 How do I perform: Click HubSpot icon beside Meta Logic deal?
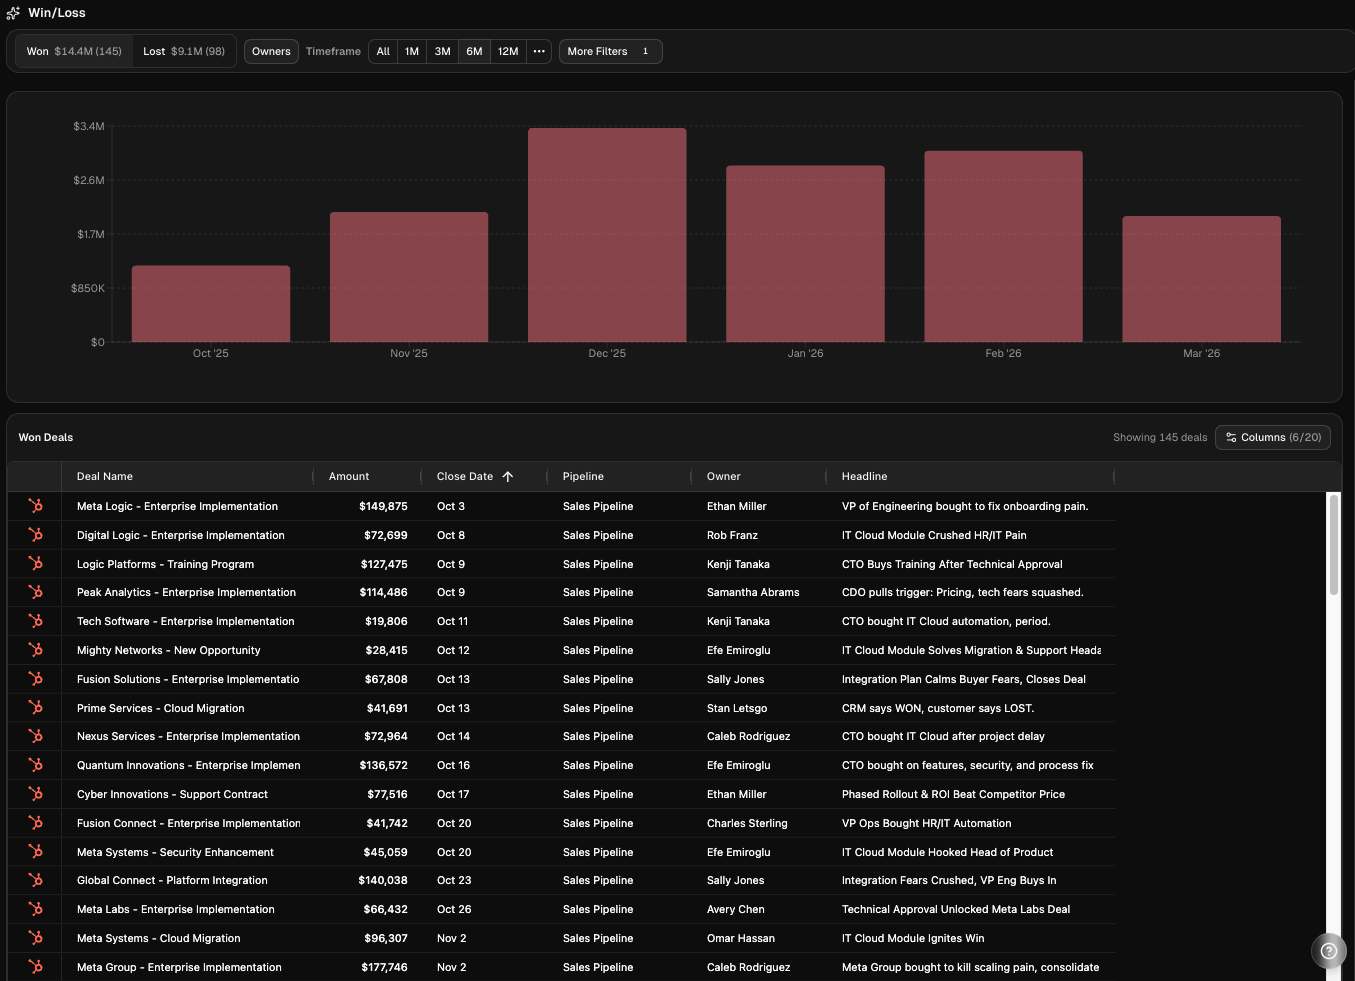(x=35, y=506)
